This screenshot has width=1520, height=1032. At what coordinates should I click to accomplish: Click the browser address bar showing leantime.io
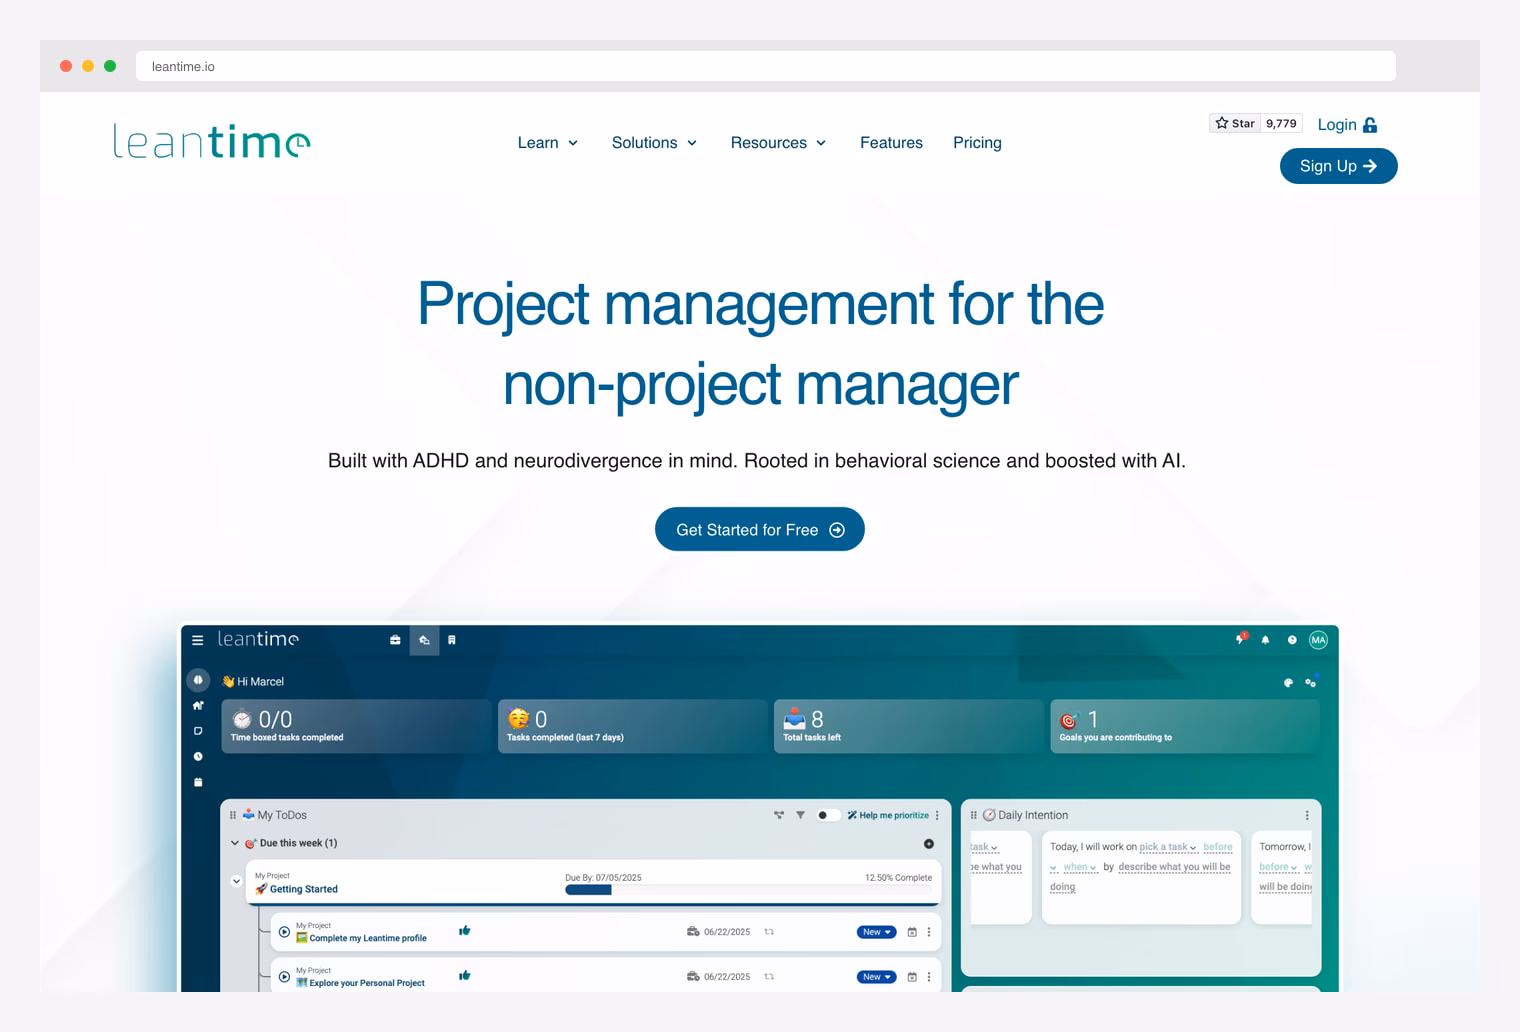(x=765, y=66)
